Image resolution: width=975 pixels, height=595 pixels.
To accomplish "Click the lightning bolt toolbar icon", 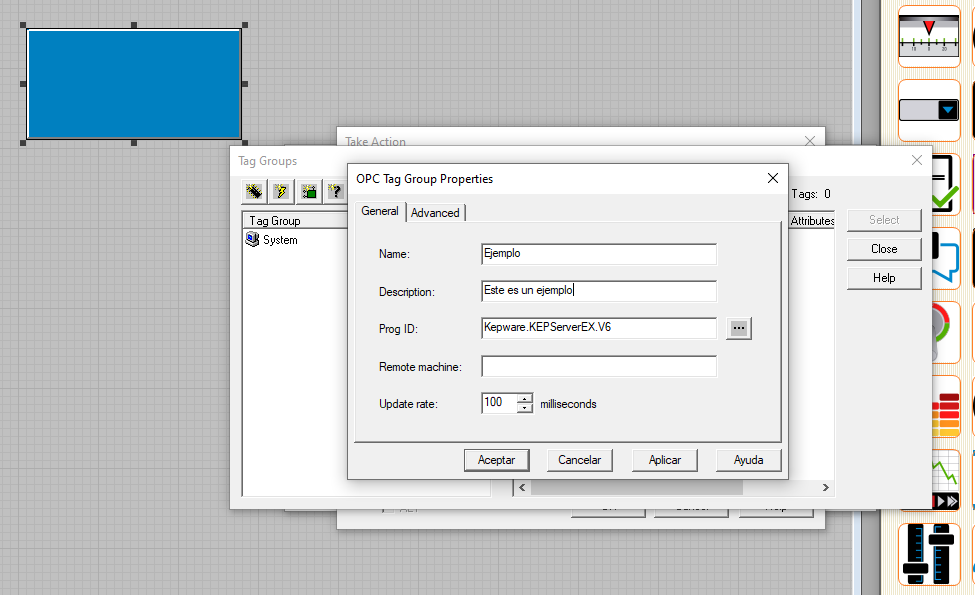I will [282, 191].
